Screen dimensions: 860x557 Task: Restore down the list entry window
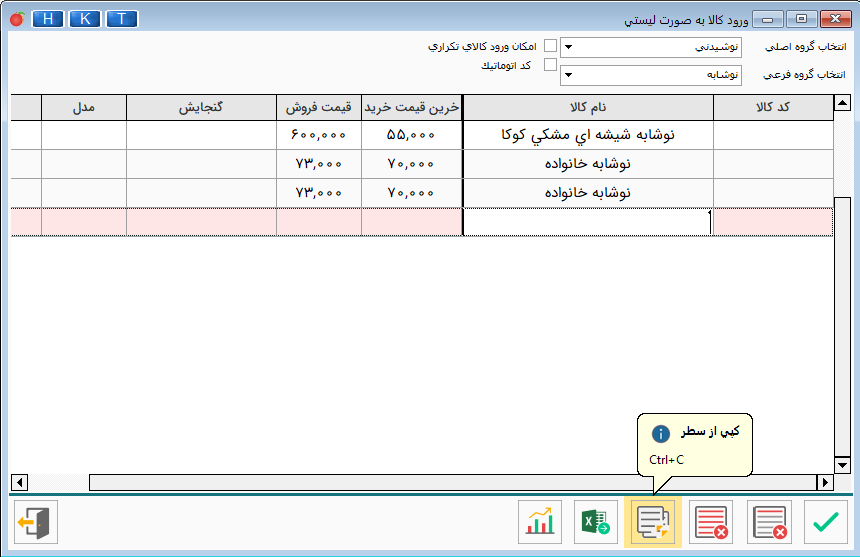801,19
